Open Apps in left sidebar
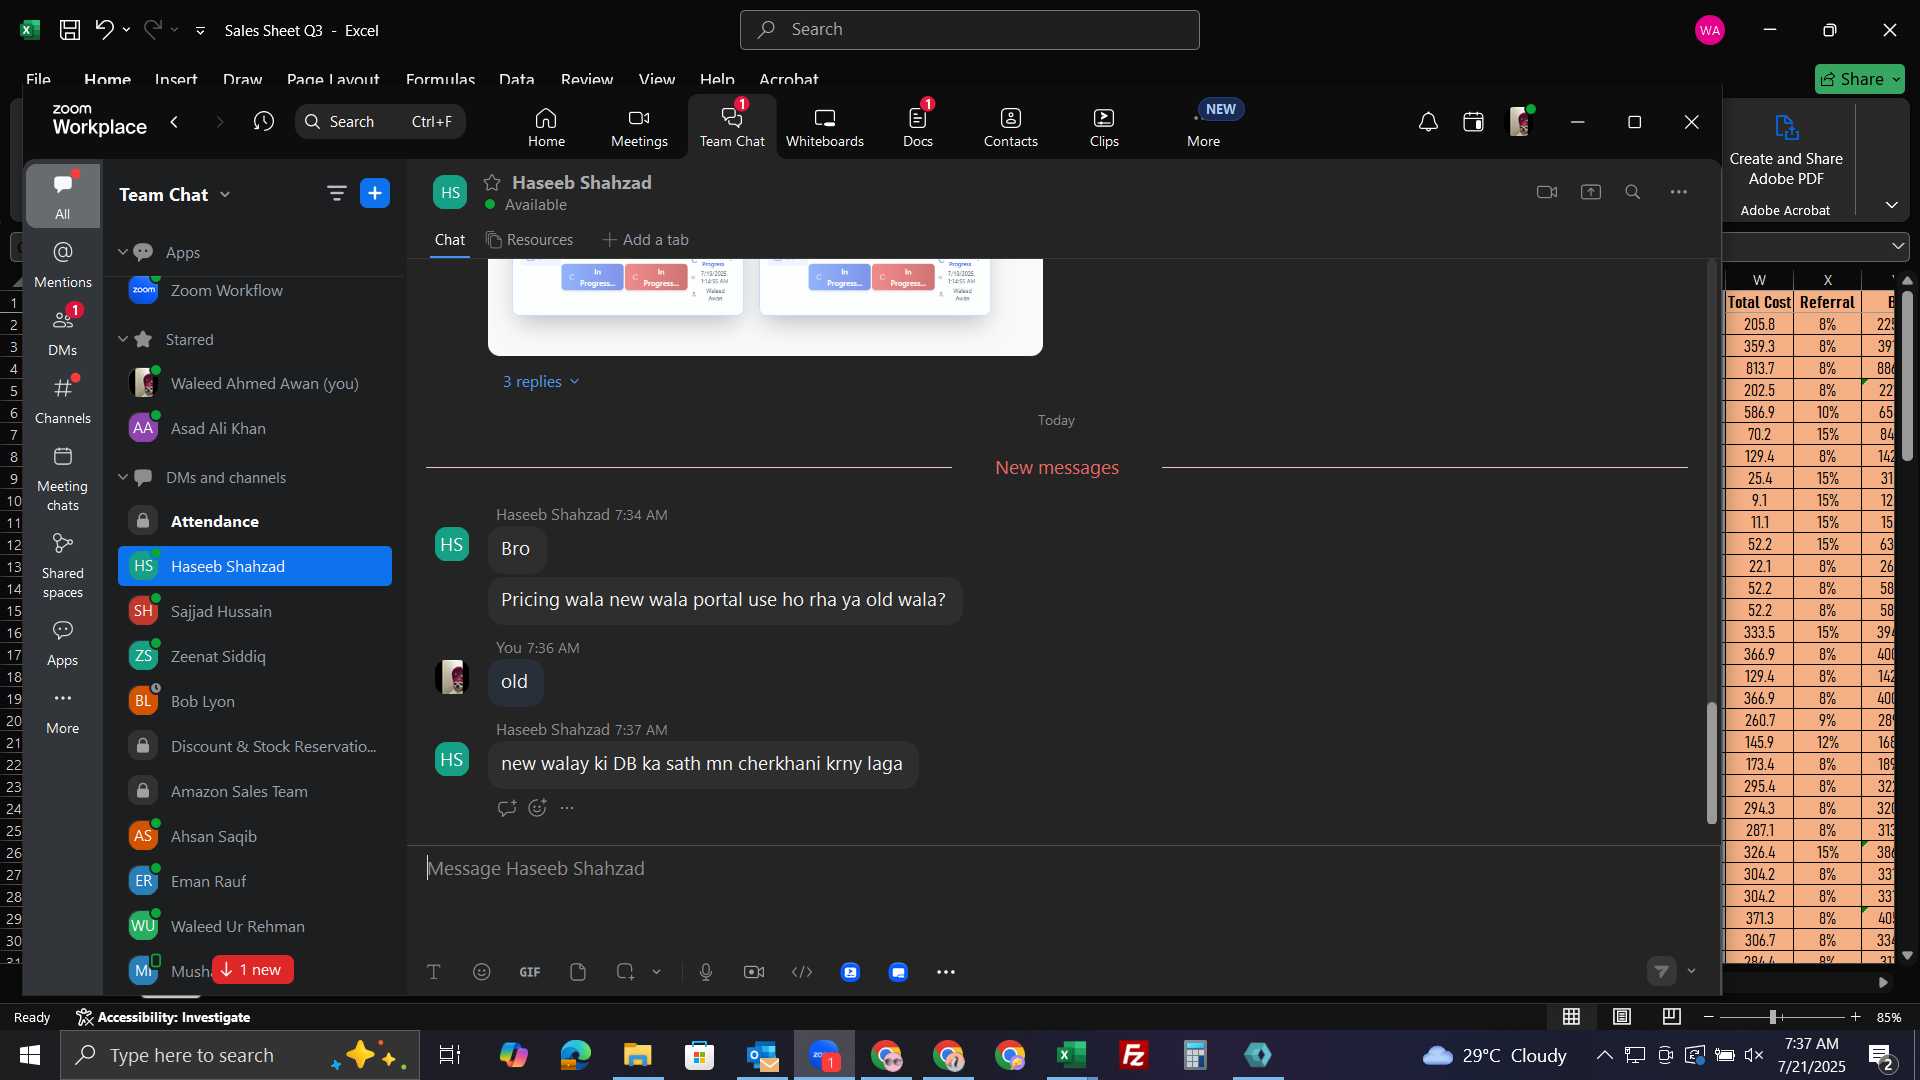Viewport: 1920px width, 1080px height. 63,643
